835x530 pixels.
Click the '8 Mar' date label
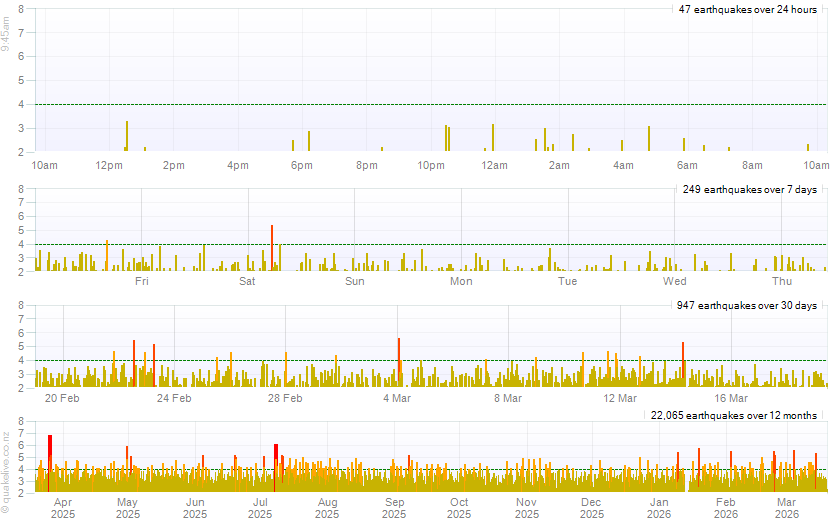pyautogui.click(x=508, y=398)
